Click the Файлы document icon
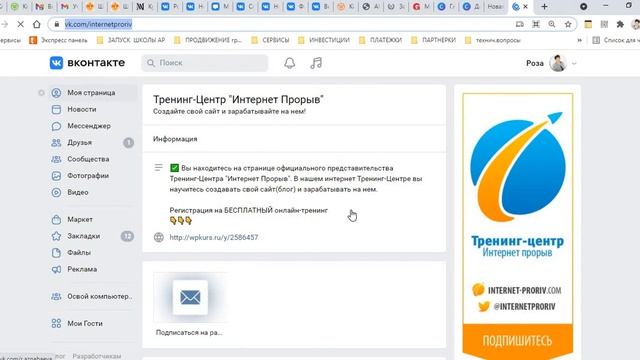This screenshot has height=360, width=640. click(56, 253)
